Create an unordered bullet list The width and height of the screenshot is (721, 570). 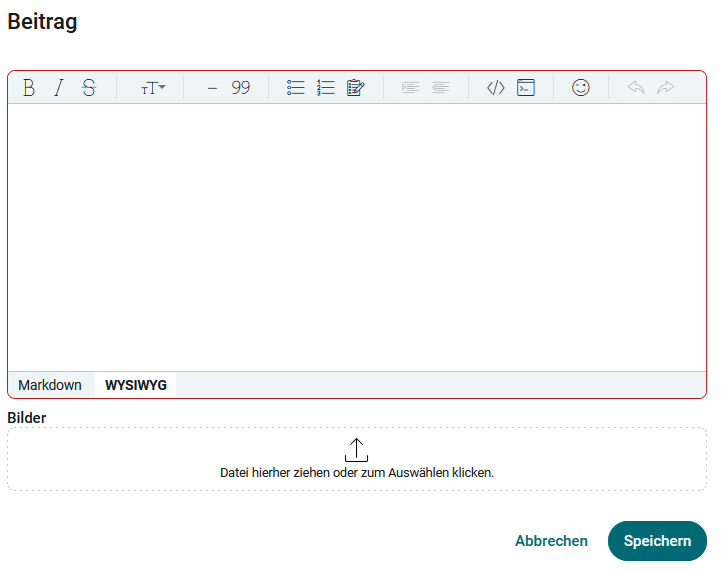296,88
